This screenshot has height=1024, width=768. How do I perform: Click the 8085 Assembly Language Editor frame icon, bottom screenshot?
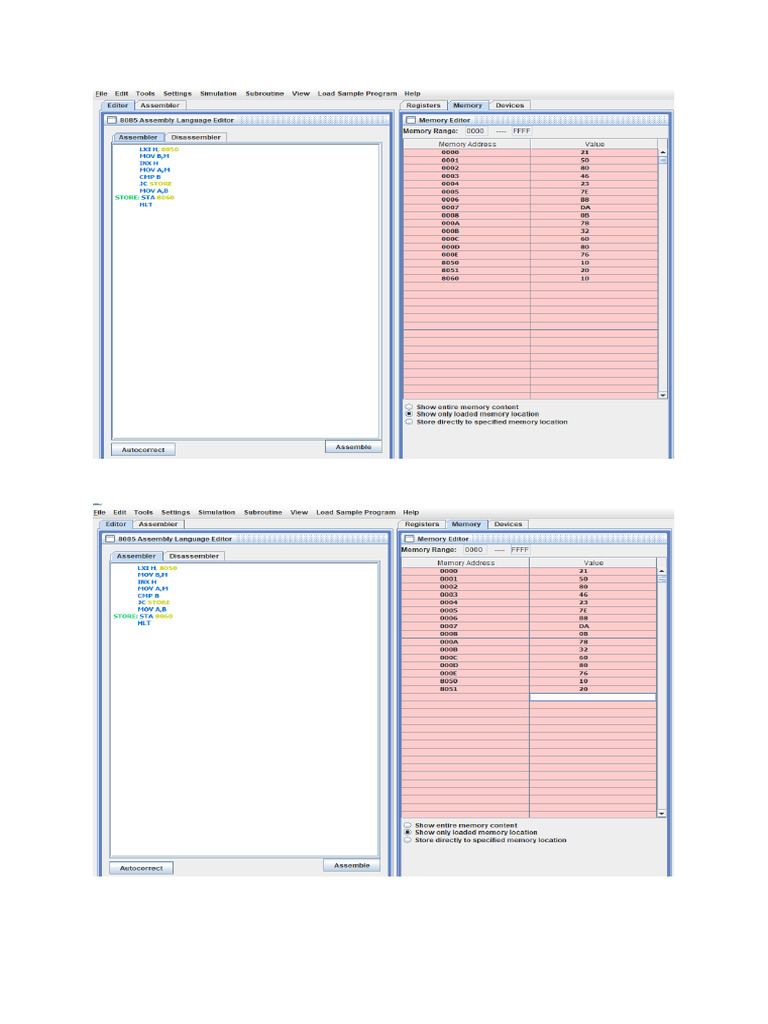point(110,539)
